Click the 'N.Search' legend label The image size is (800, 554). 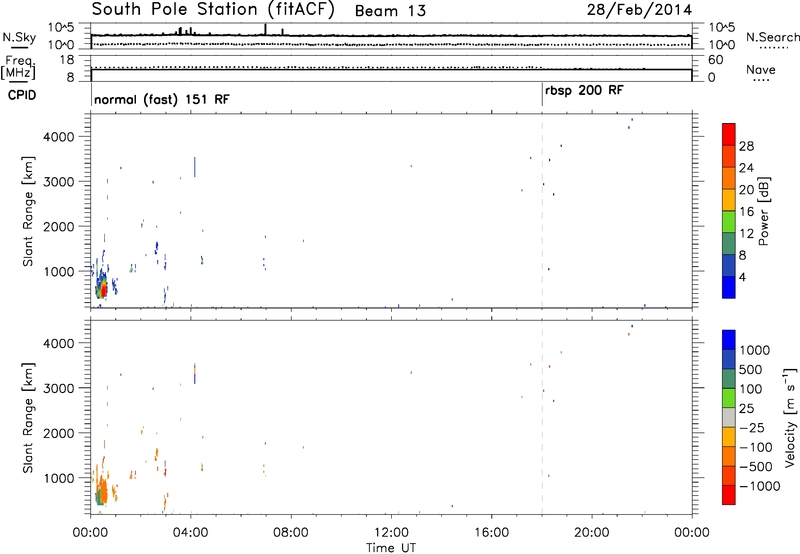coord(772,37)
